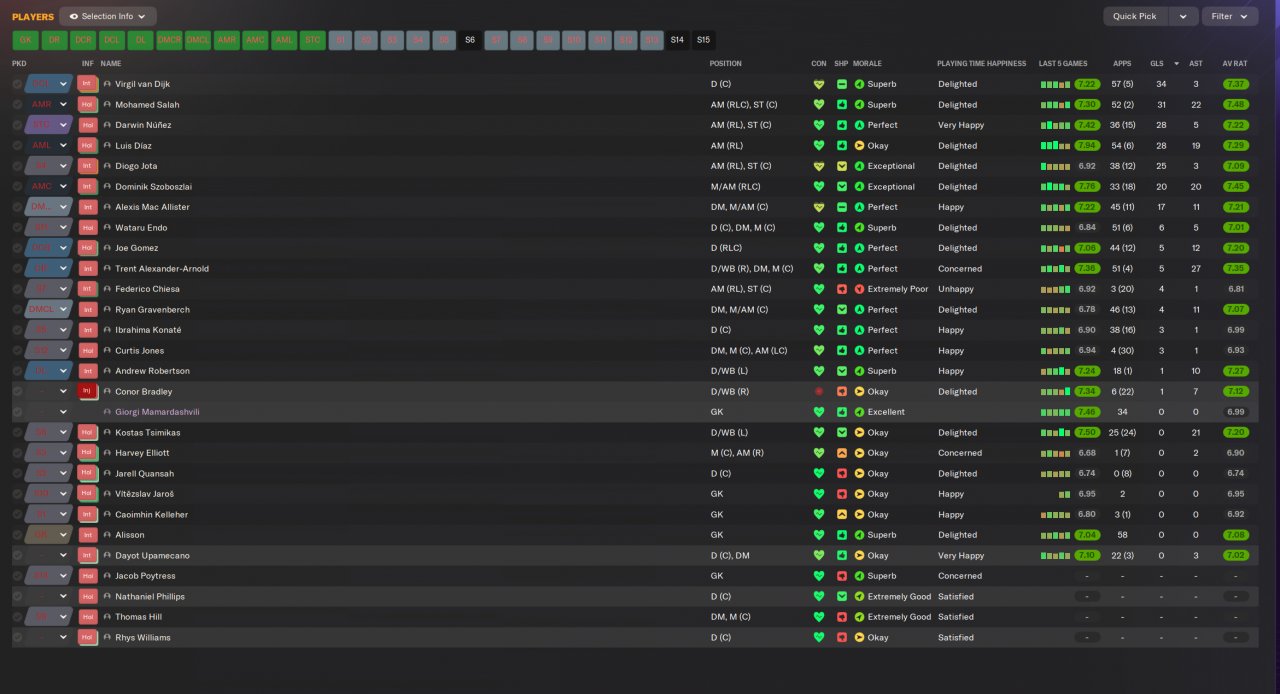This screenshot has height=694, width=1280.
Task: Open the position dropdown for Dominik Szoboszlai
Action: (x=63, y=186)
